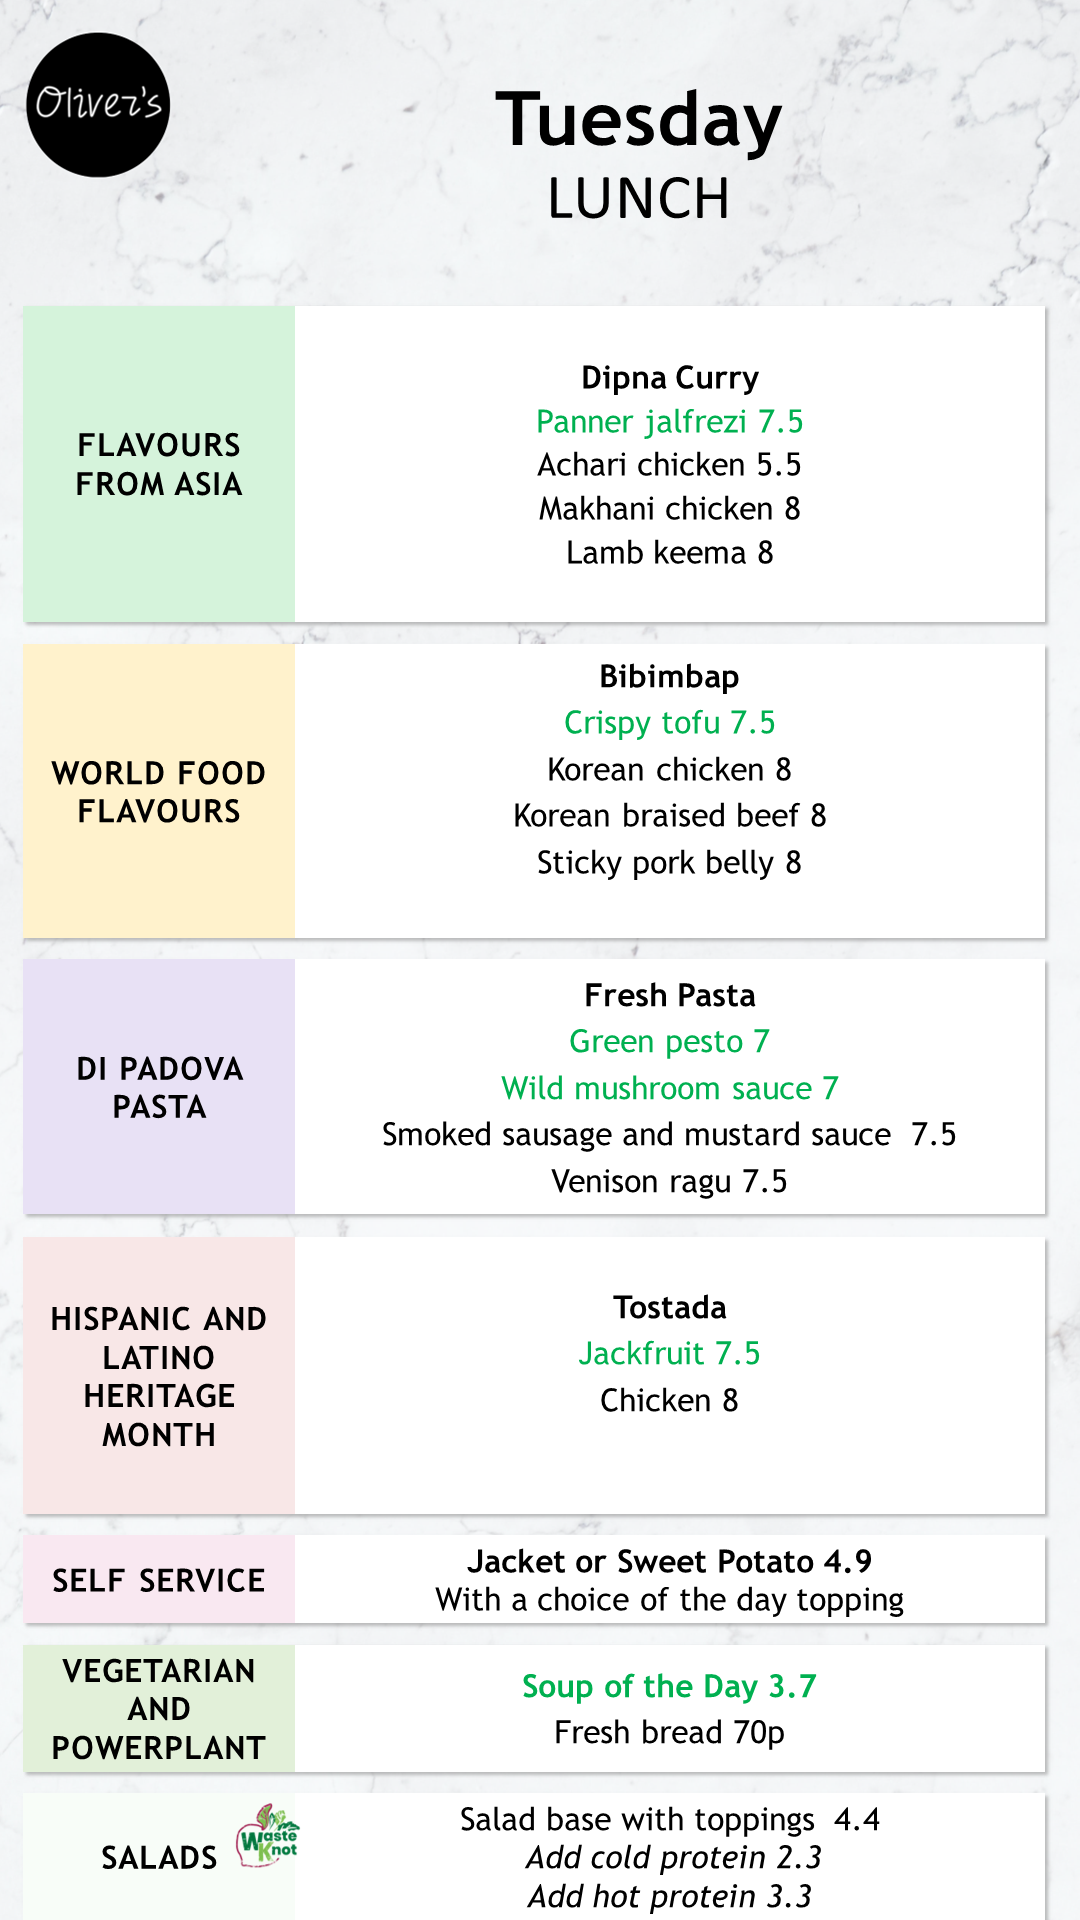Select the World Food Flavours category

pyautogui.click(x=159, y=791)
